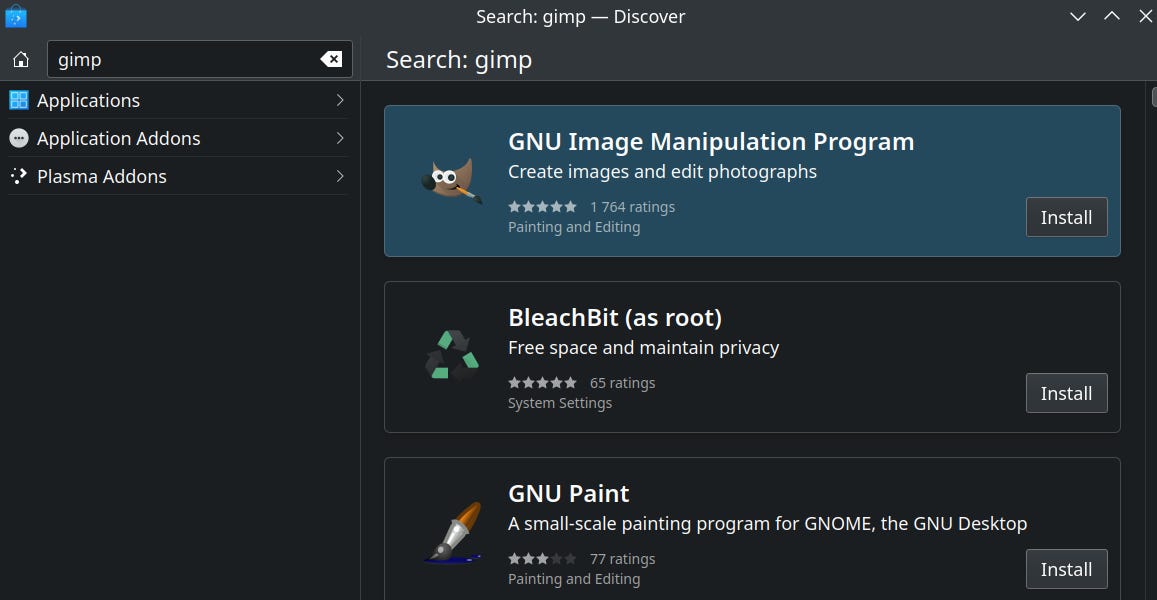Screen dimensions: 1157x600
Task: Expand the Application Addons category
Action: point(340,138)
